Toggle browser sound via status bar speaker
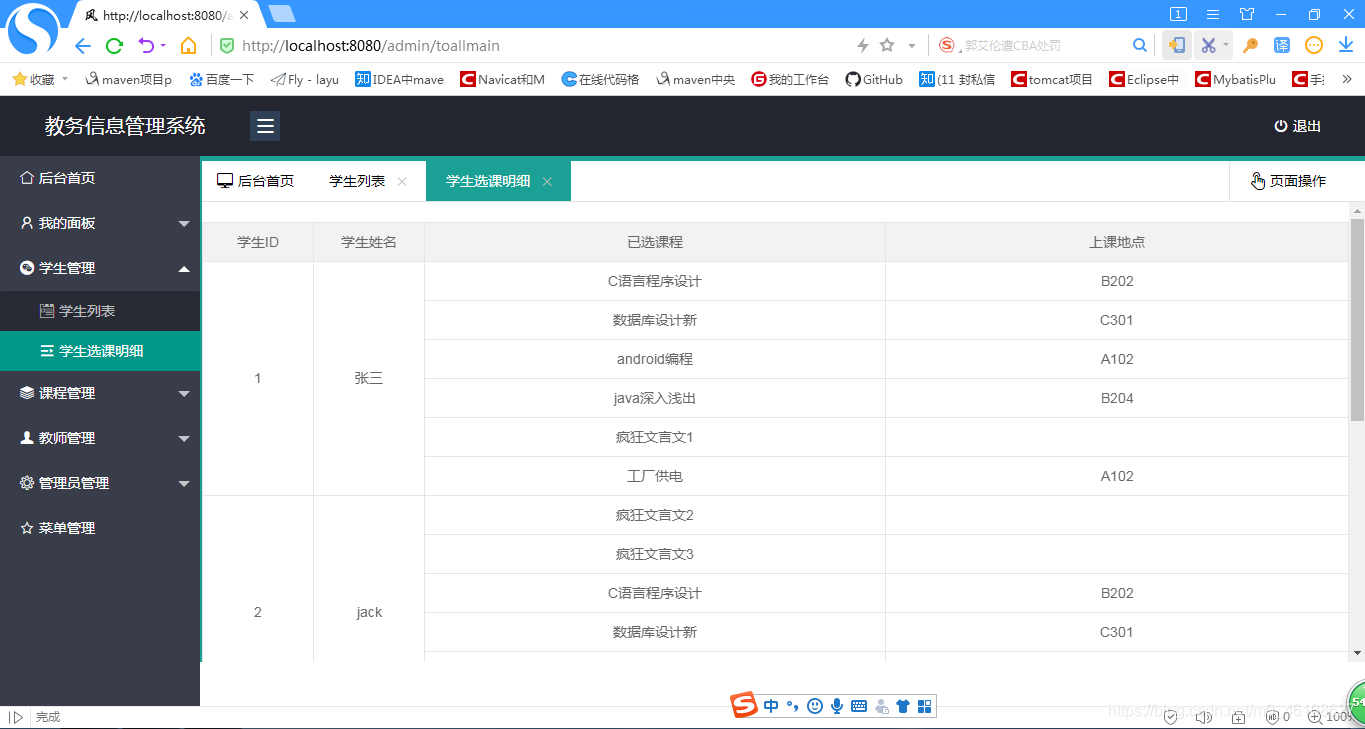This screenshot has height=729, width=1365. click(1204, 717)
